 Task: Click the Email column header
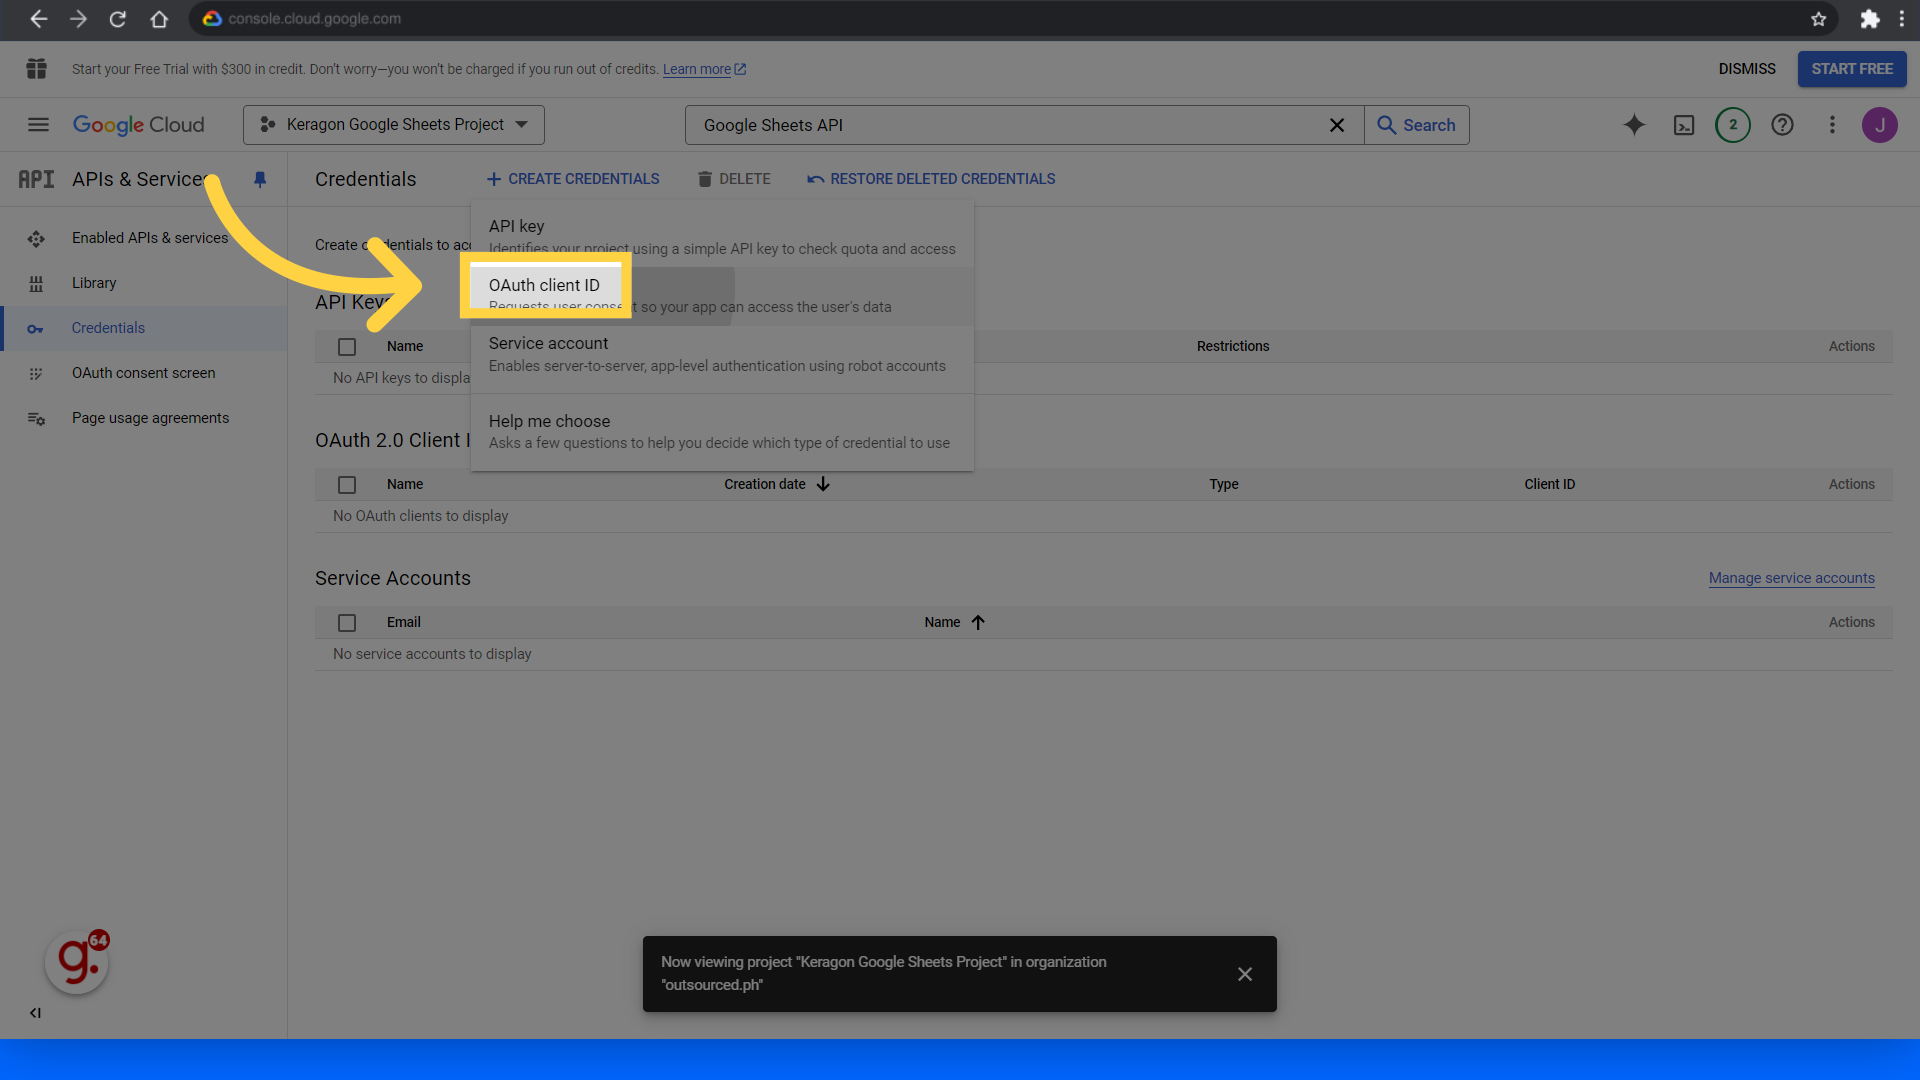coord(404,622)
